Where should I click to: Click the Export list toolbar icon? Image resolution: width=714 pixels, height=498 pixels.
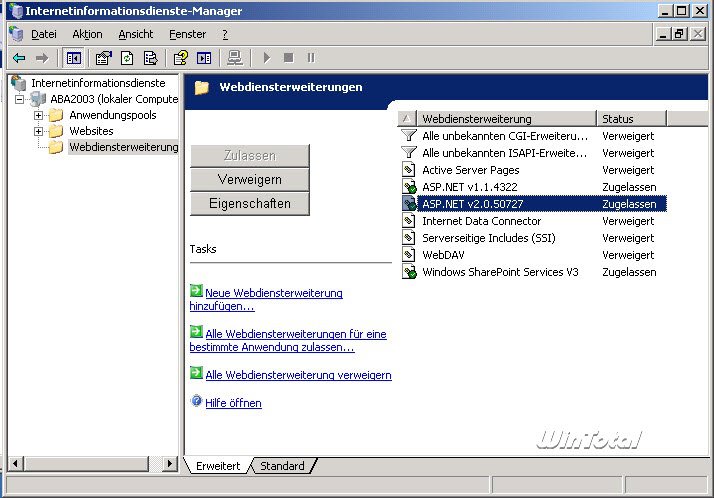point(150,58)
